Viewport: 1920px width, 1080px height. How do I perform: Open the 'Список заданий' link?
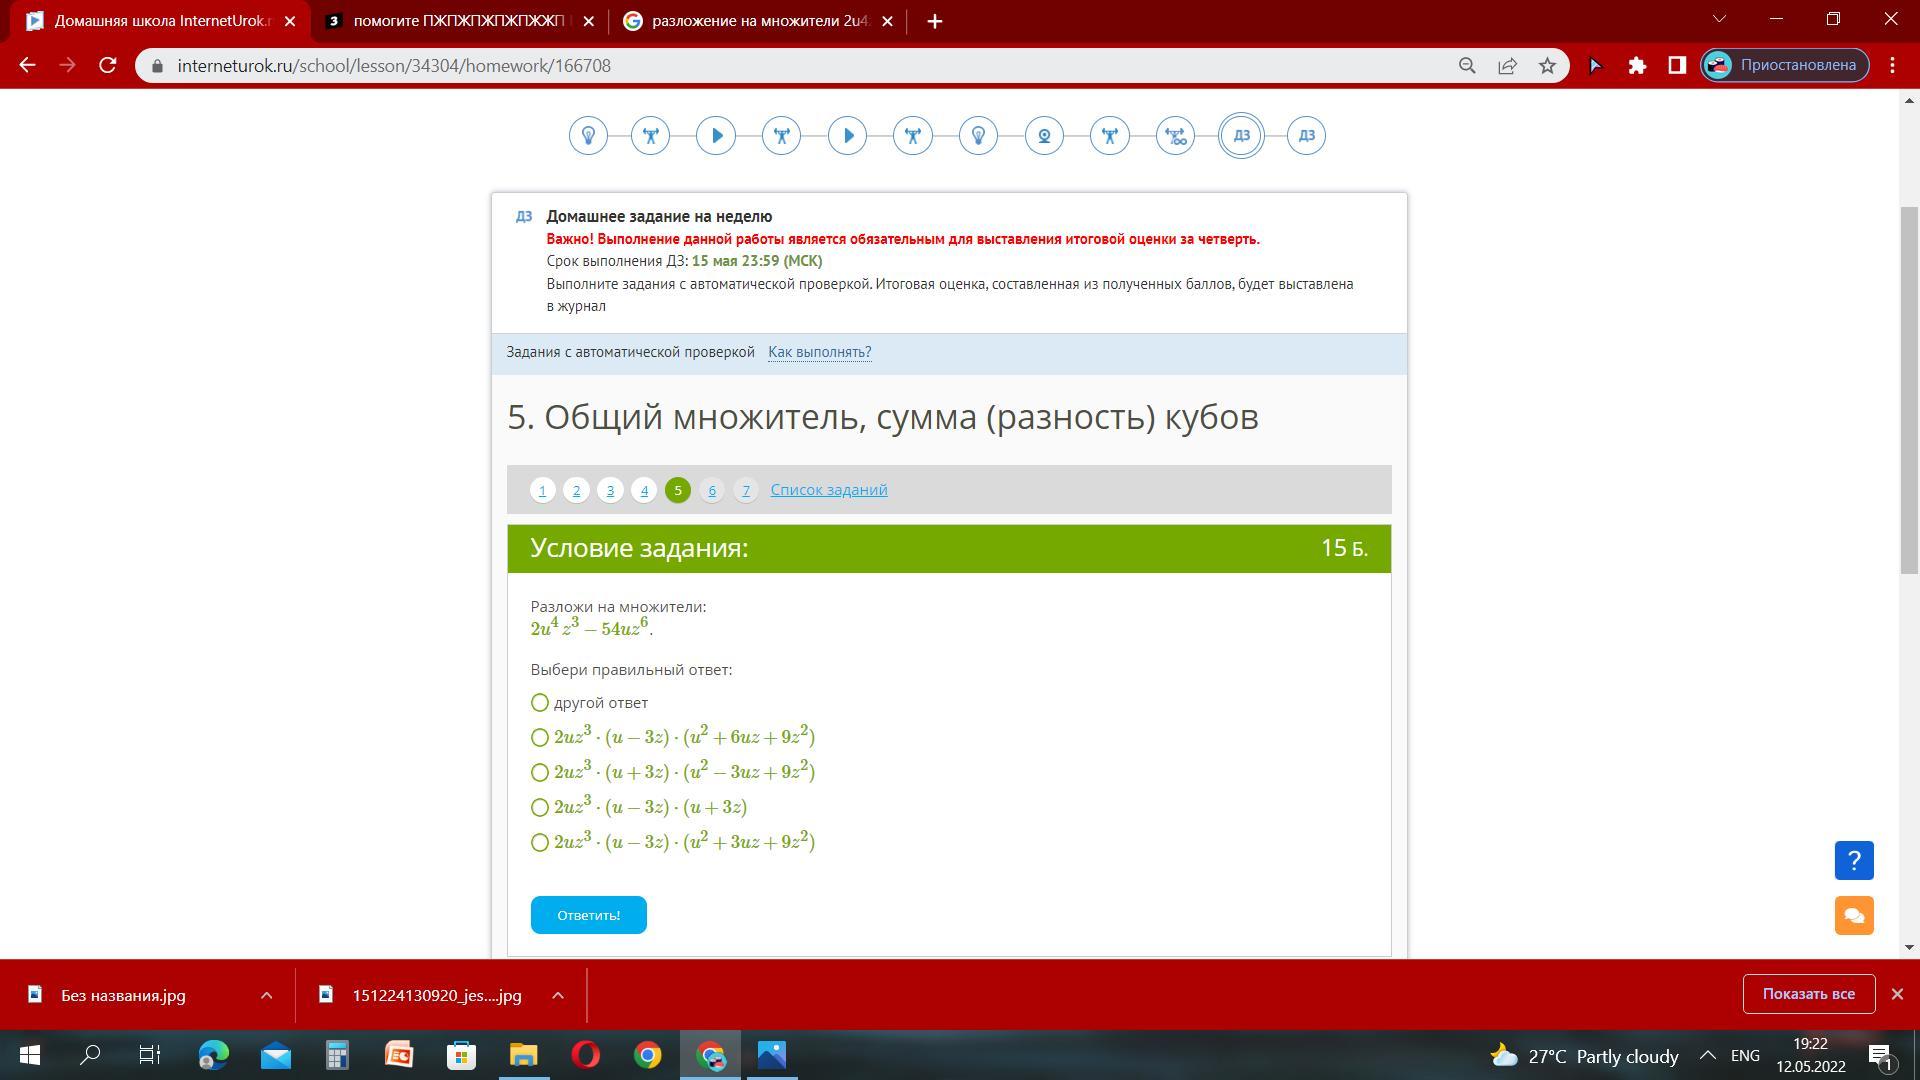point(828,490)
